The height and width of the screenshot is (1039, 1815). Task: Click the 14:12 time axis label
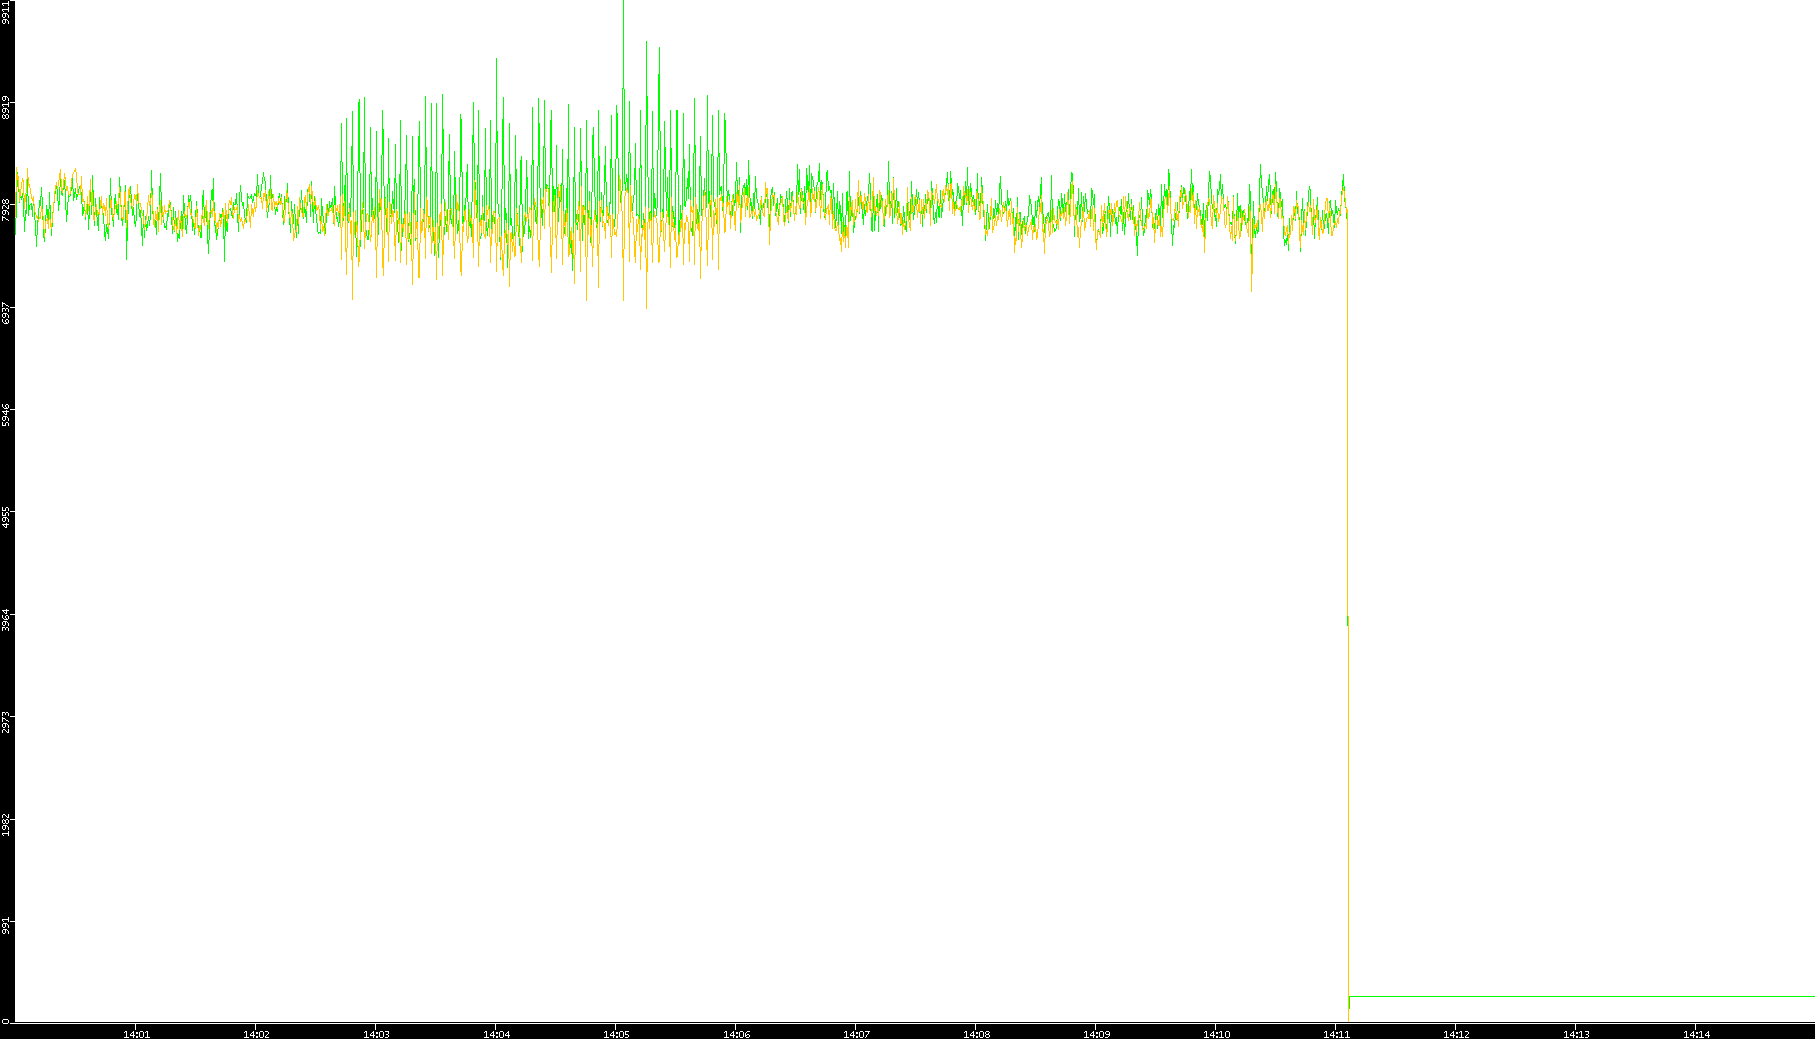(x=1456, y=1034)
